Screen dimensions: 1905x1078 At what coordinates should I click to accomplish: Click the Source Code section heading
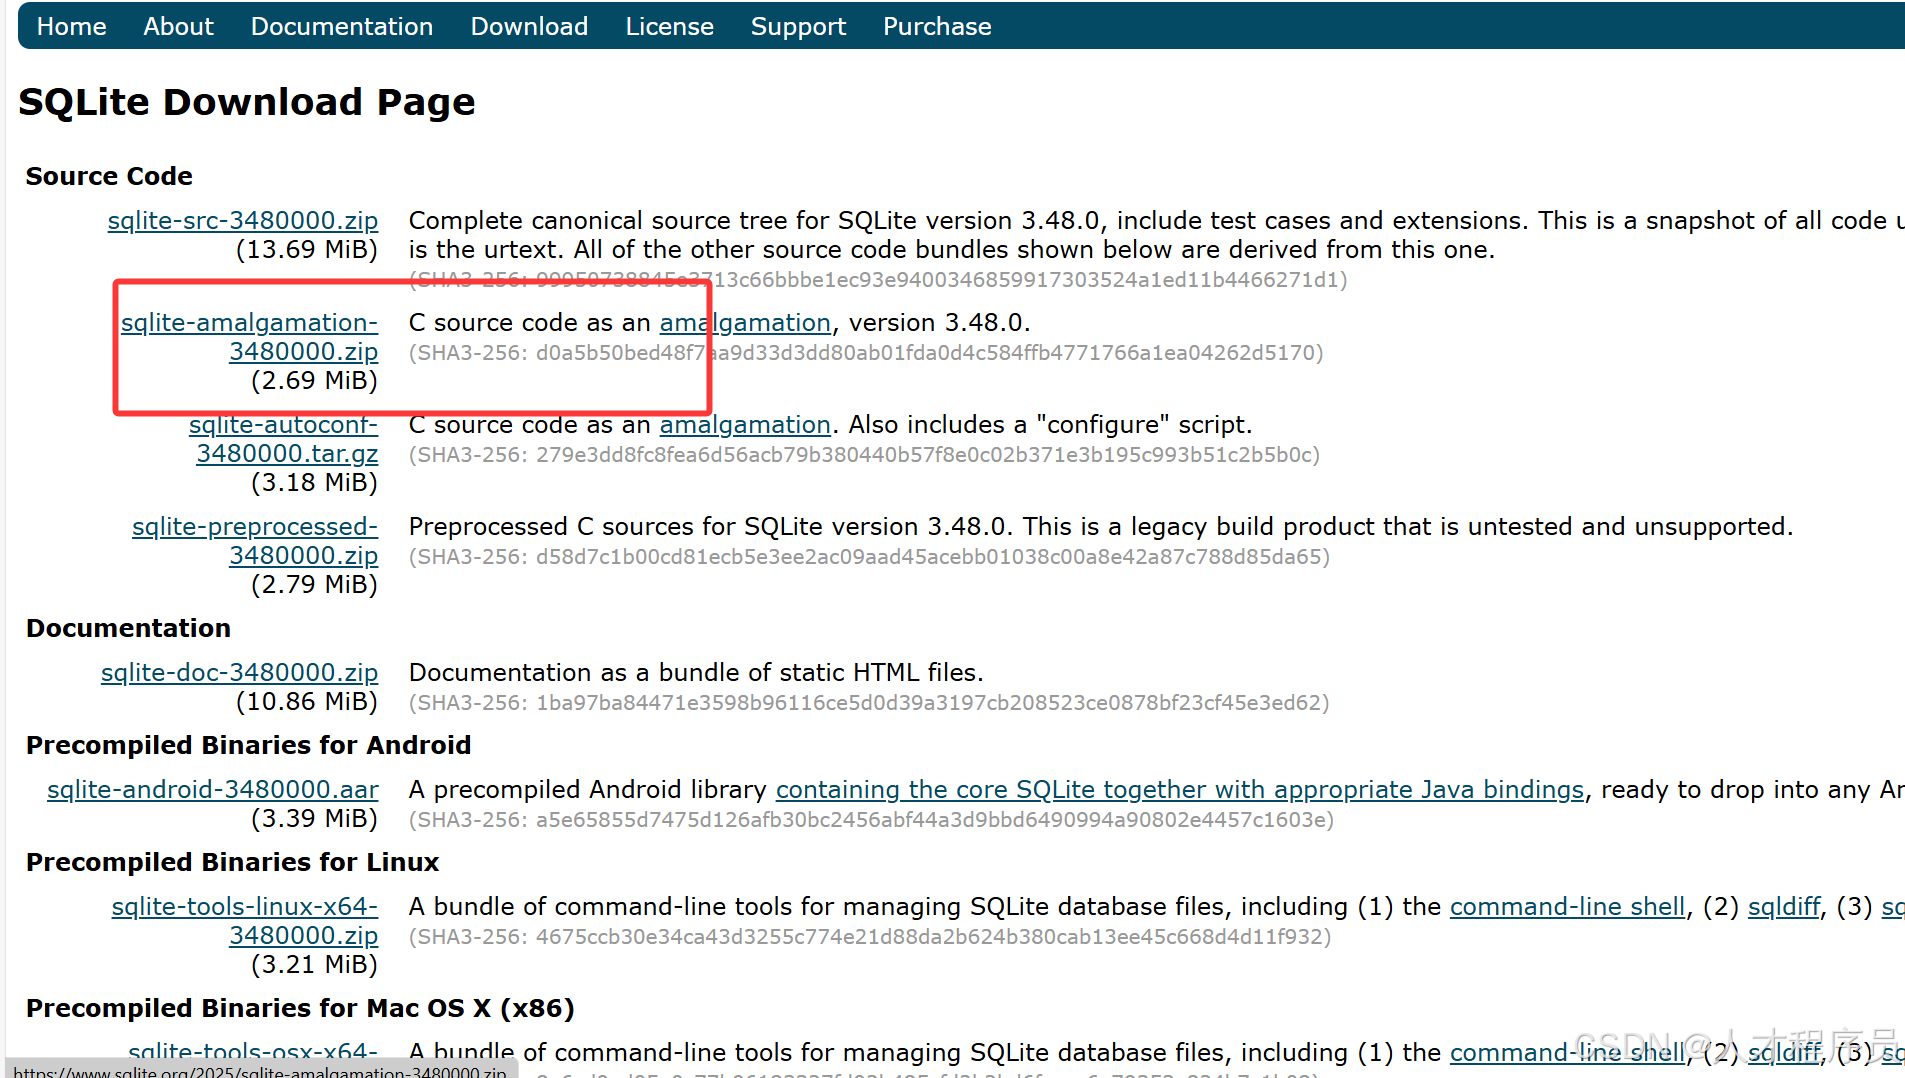(x=109, y=176)
